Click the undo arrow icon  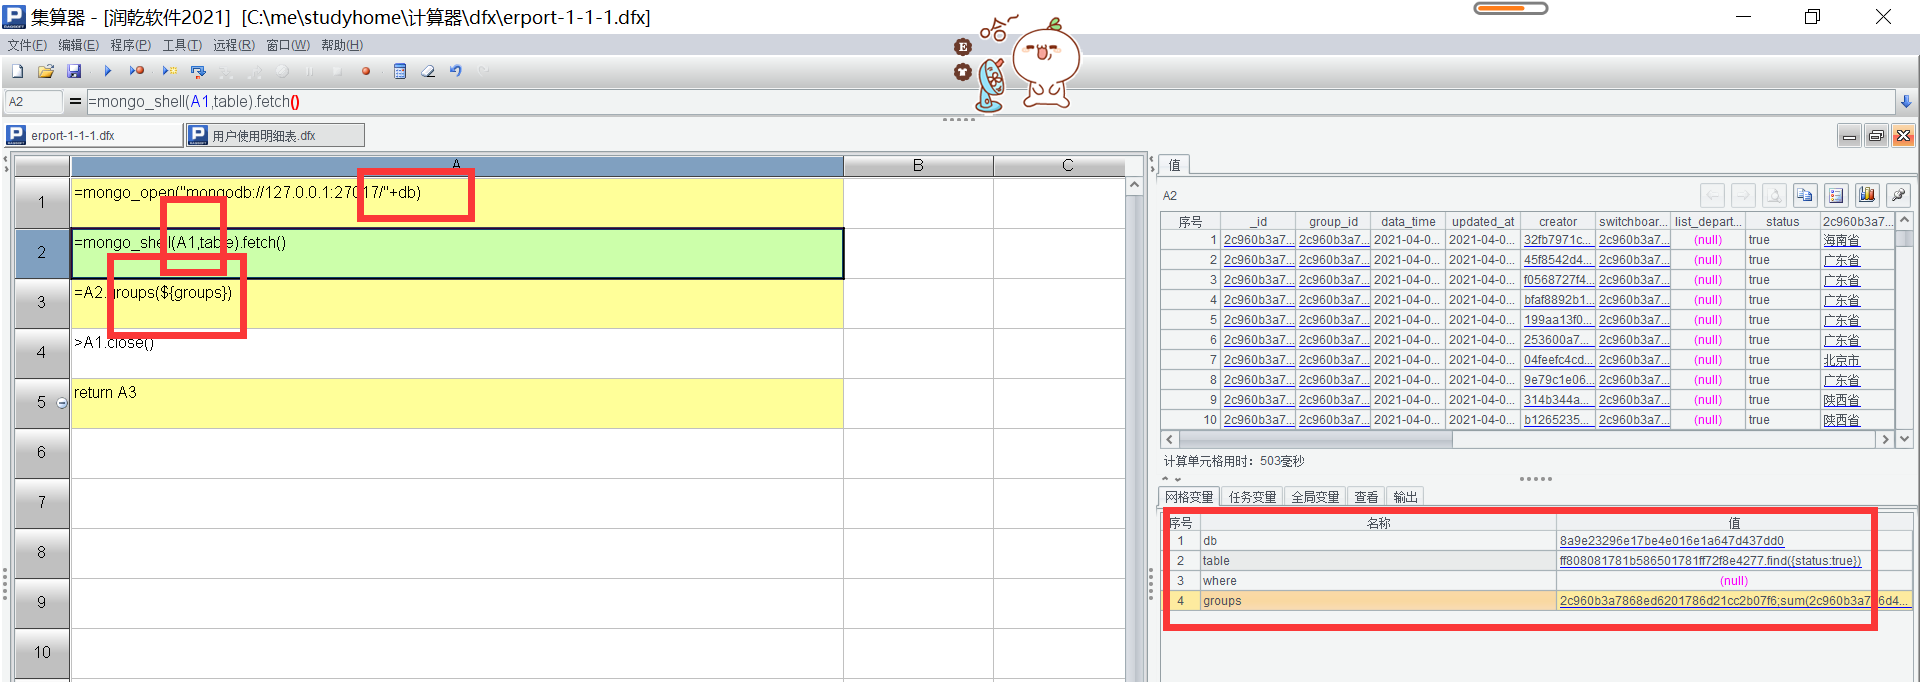pos(456,71)
